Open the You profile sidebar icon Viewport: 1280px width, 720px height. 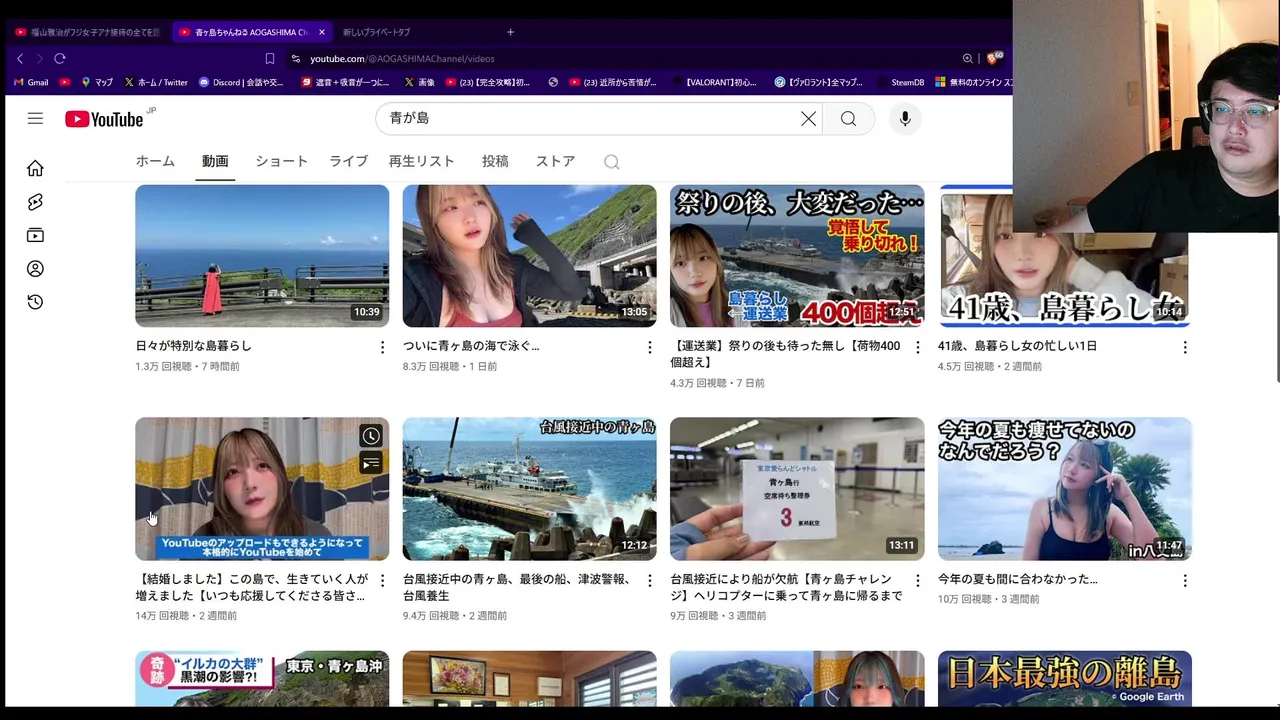click(x=35, y=269)
